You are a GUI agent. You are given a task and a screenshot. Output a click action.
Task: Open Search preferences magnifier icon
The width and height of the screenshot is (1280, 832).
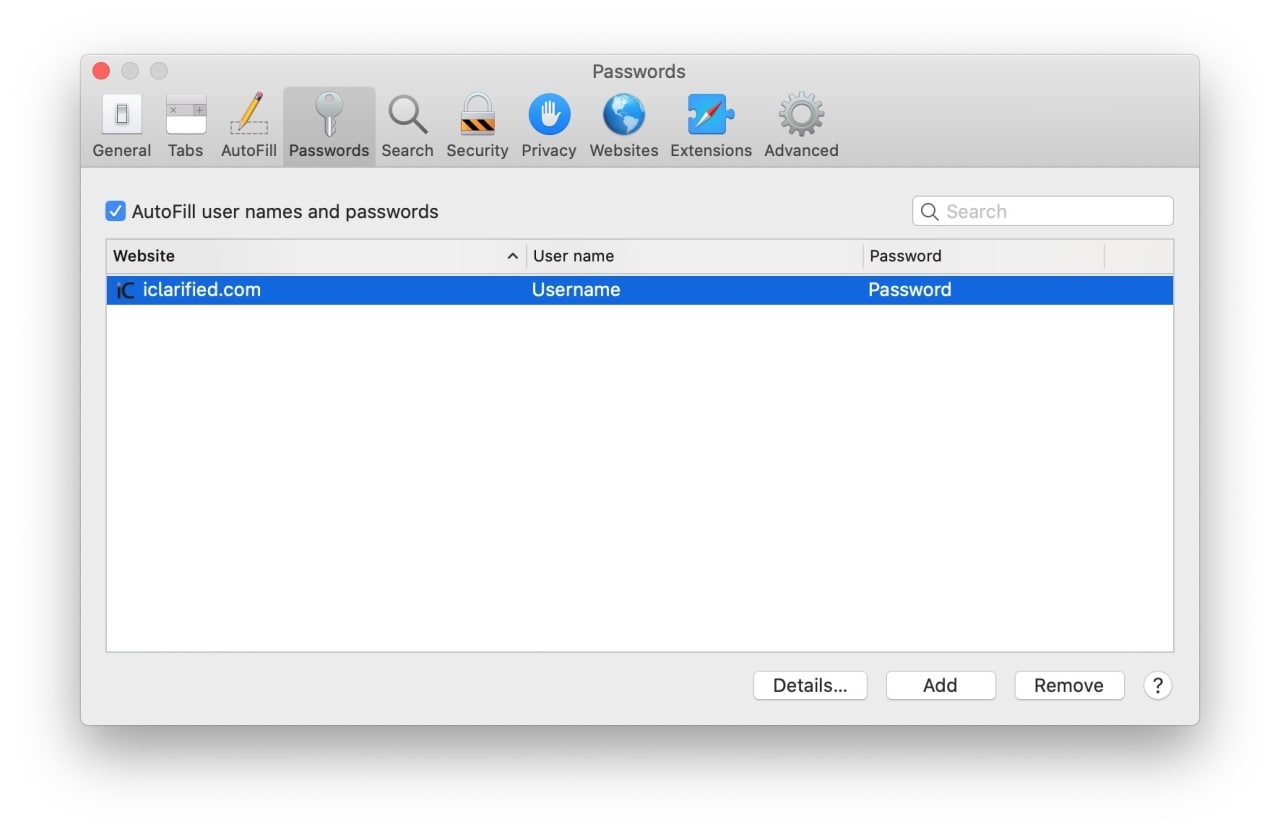407,126
